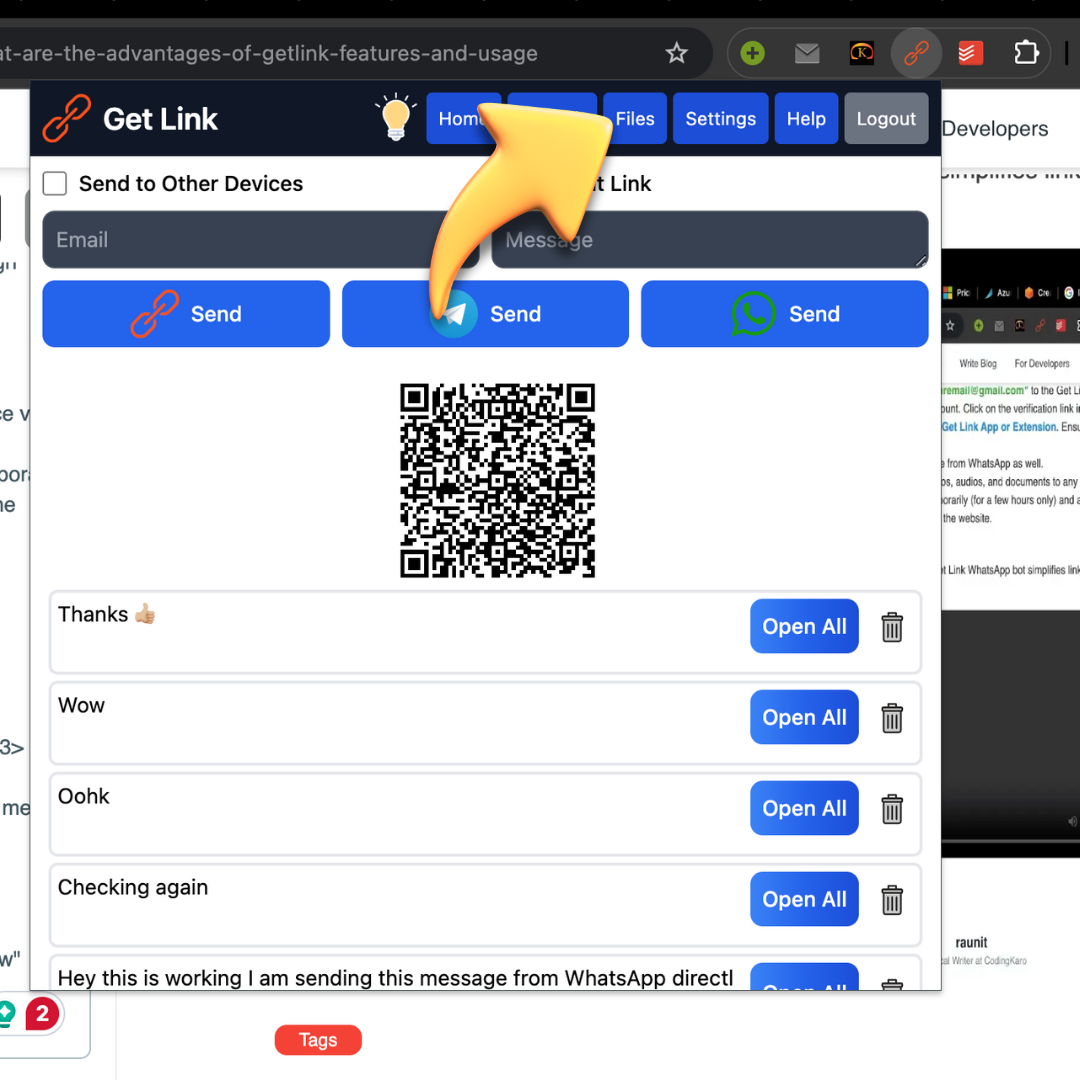1080x1080 pixels.
Task: Open the Get Link chain extension icon
Action: click(916, 53)
